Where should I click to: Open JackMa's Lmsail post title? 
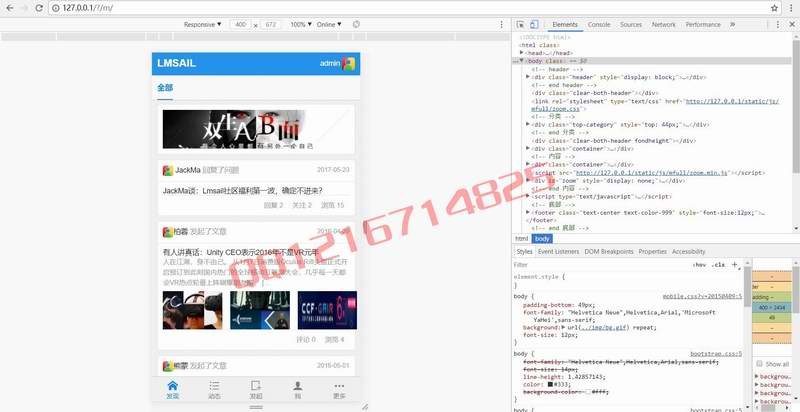click(x=242, y=190)
